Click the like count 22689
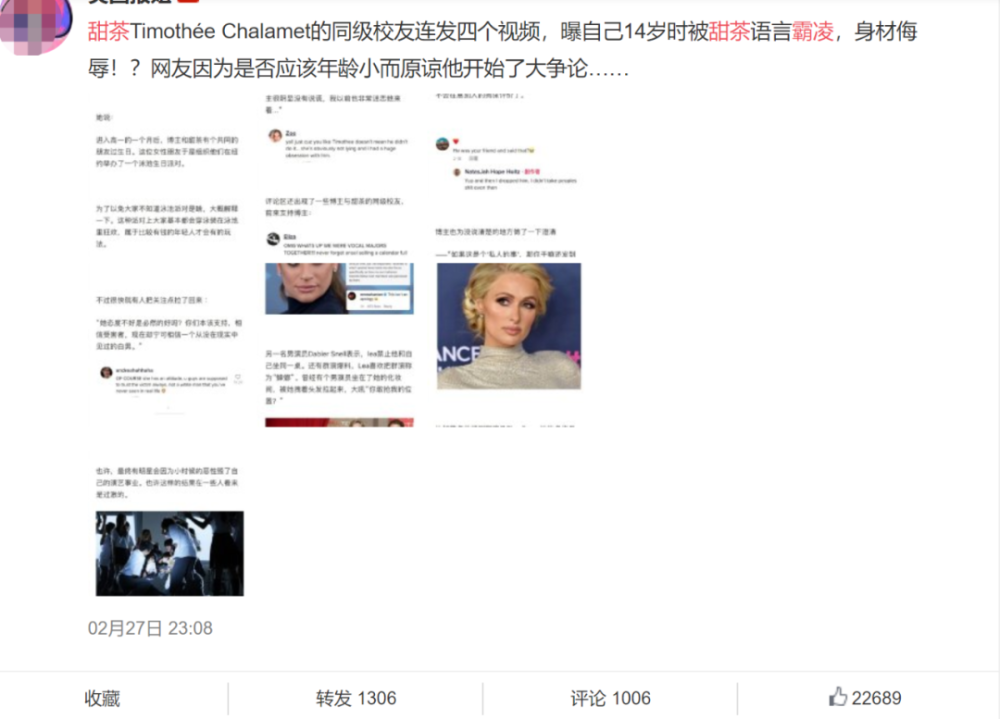 [876, 699]
